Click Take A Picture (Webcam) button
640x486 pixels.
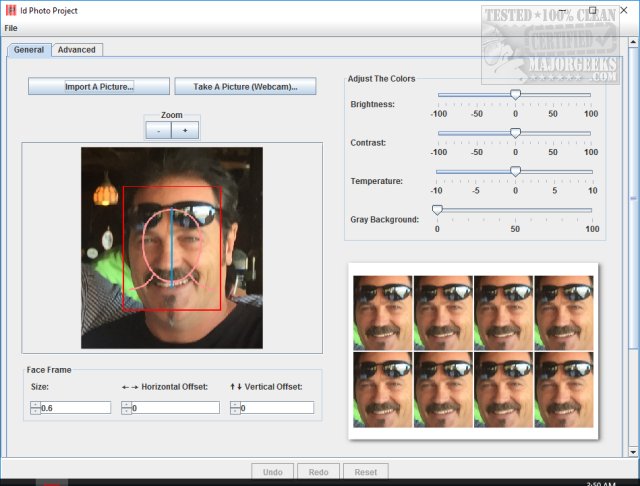point(245,87)
